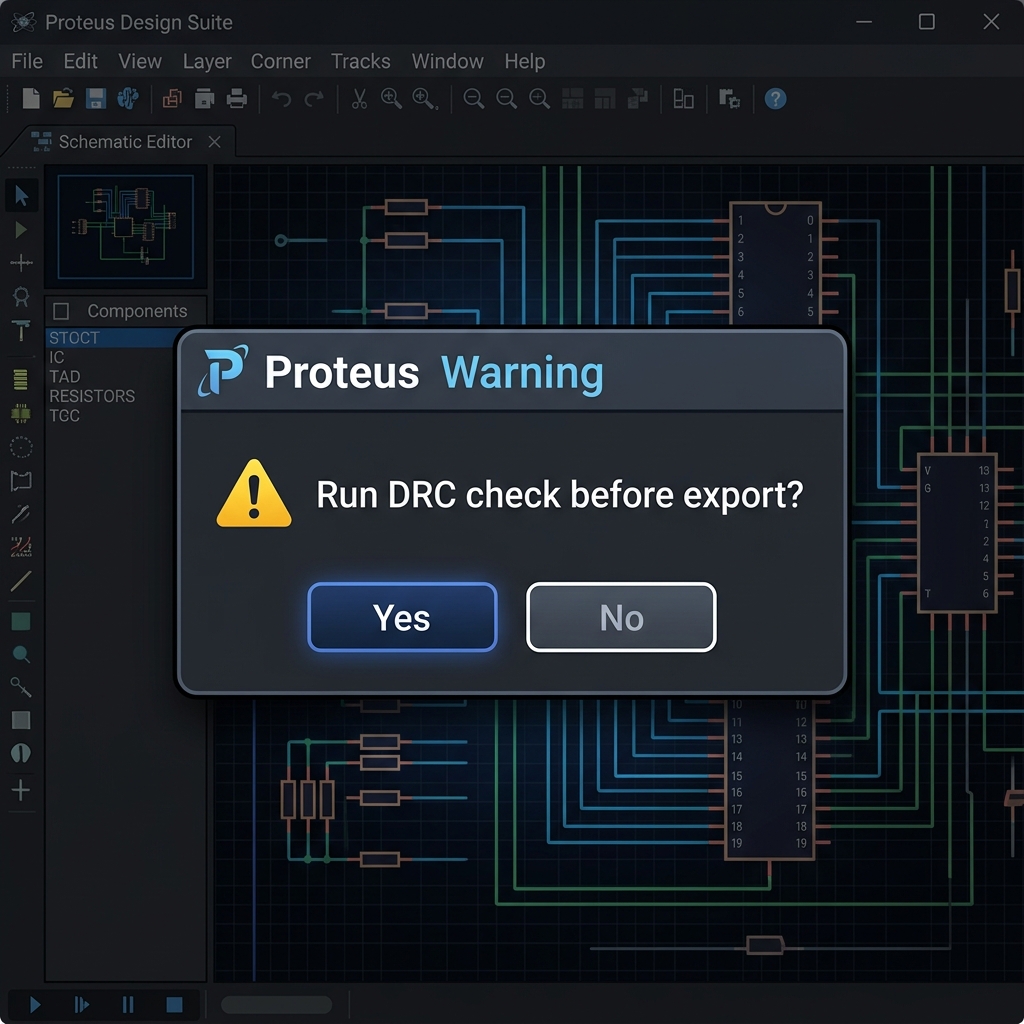Image resolution: width=1024 pixels, height=1024 pixels.
Task: Click the scissors cut icon
Action: coord(359,99)
